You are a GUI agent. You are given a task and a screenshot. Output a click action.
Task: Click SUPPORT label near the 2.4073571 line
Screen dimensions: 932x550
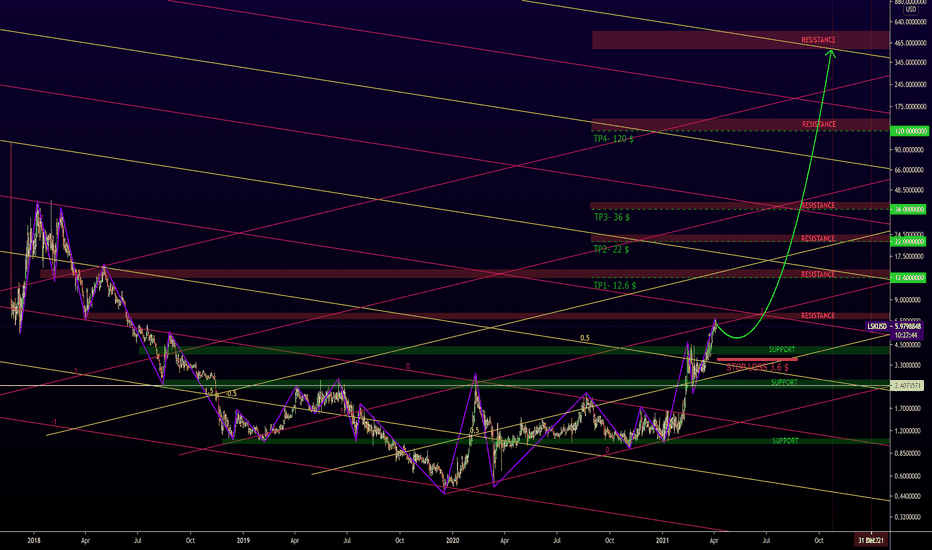[785, 382]
